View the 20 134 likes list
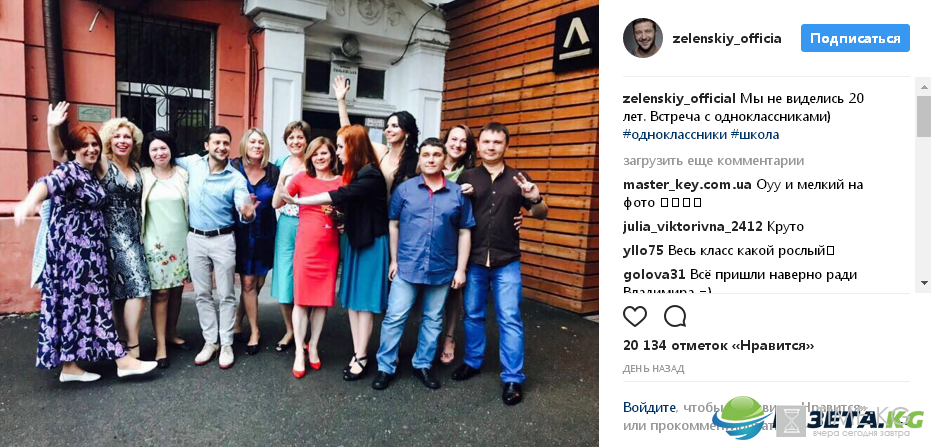Viewport: 931px width, 447px height. [x=718, y=345]
